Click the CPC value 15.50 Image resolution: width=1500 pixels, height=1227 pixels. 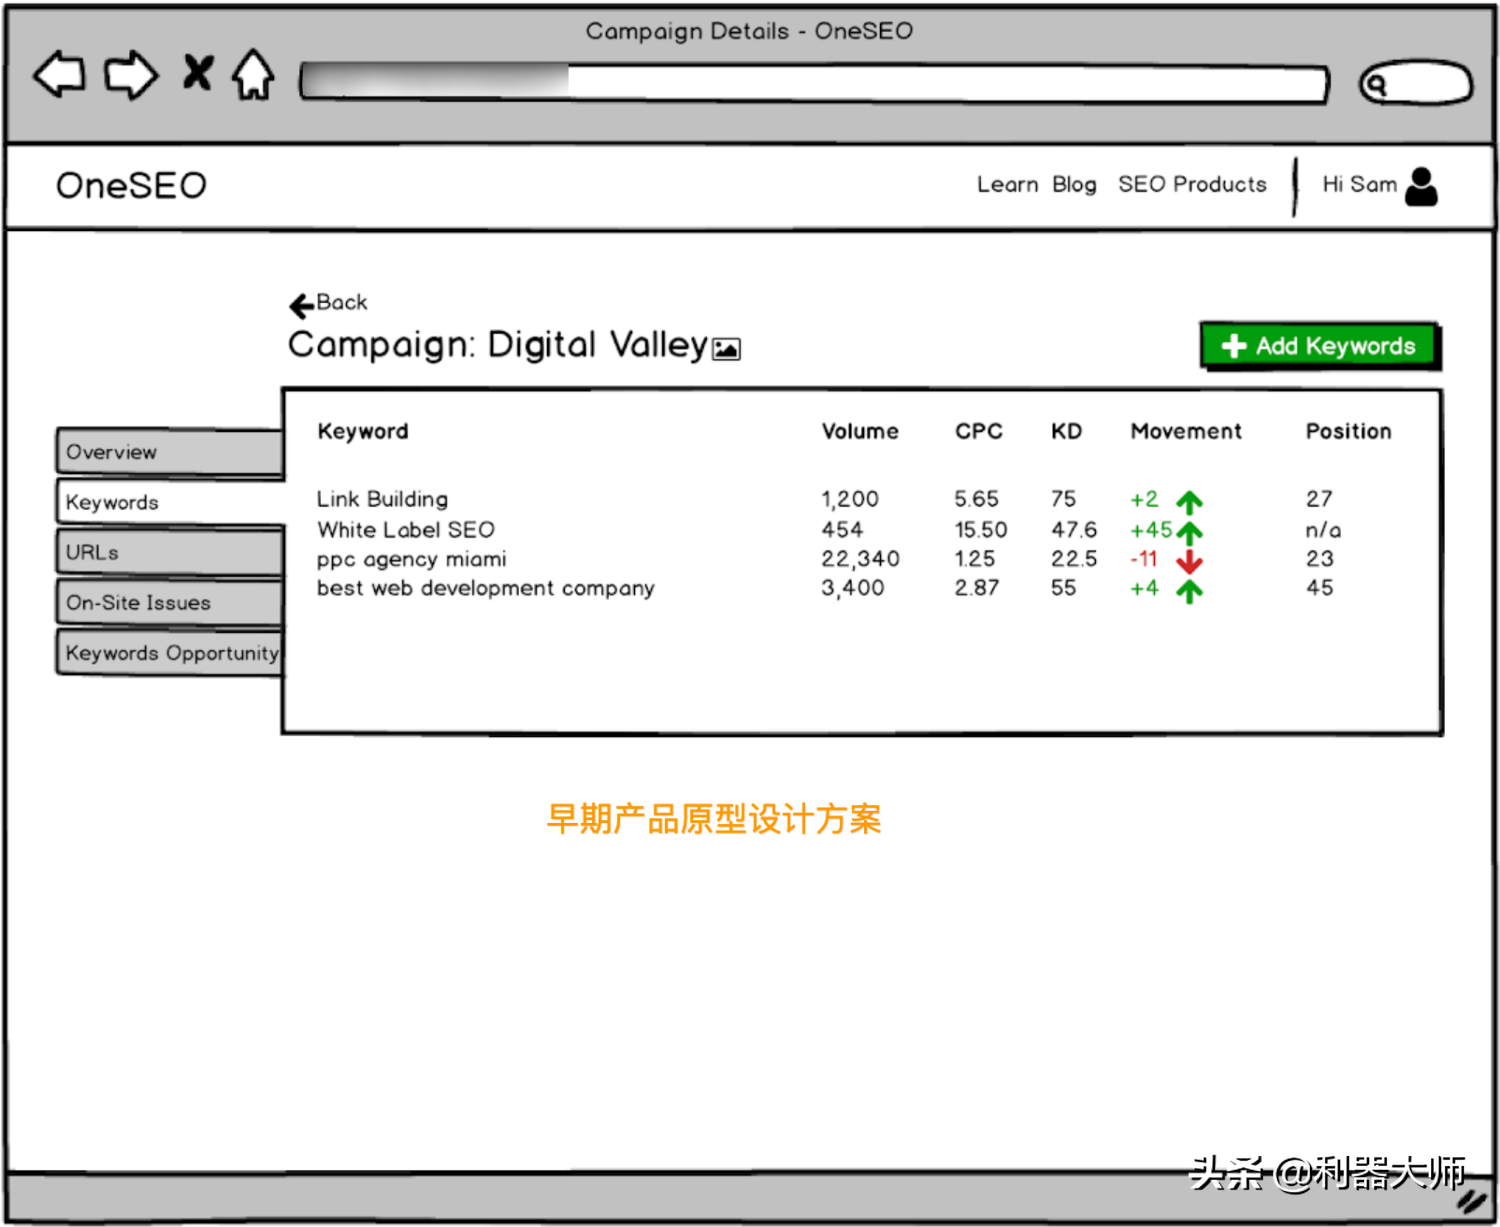980,529
